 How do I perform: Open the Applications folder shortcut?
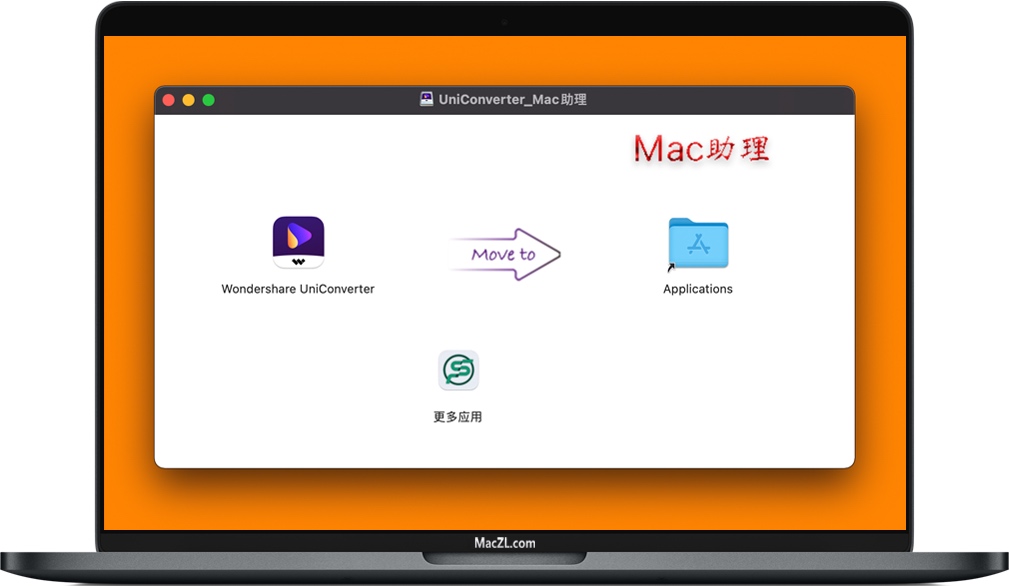click(698, 243)
